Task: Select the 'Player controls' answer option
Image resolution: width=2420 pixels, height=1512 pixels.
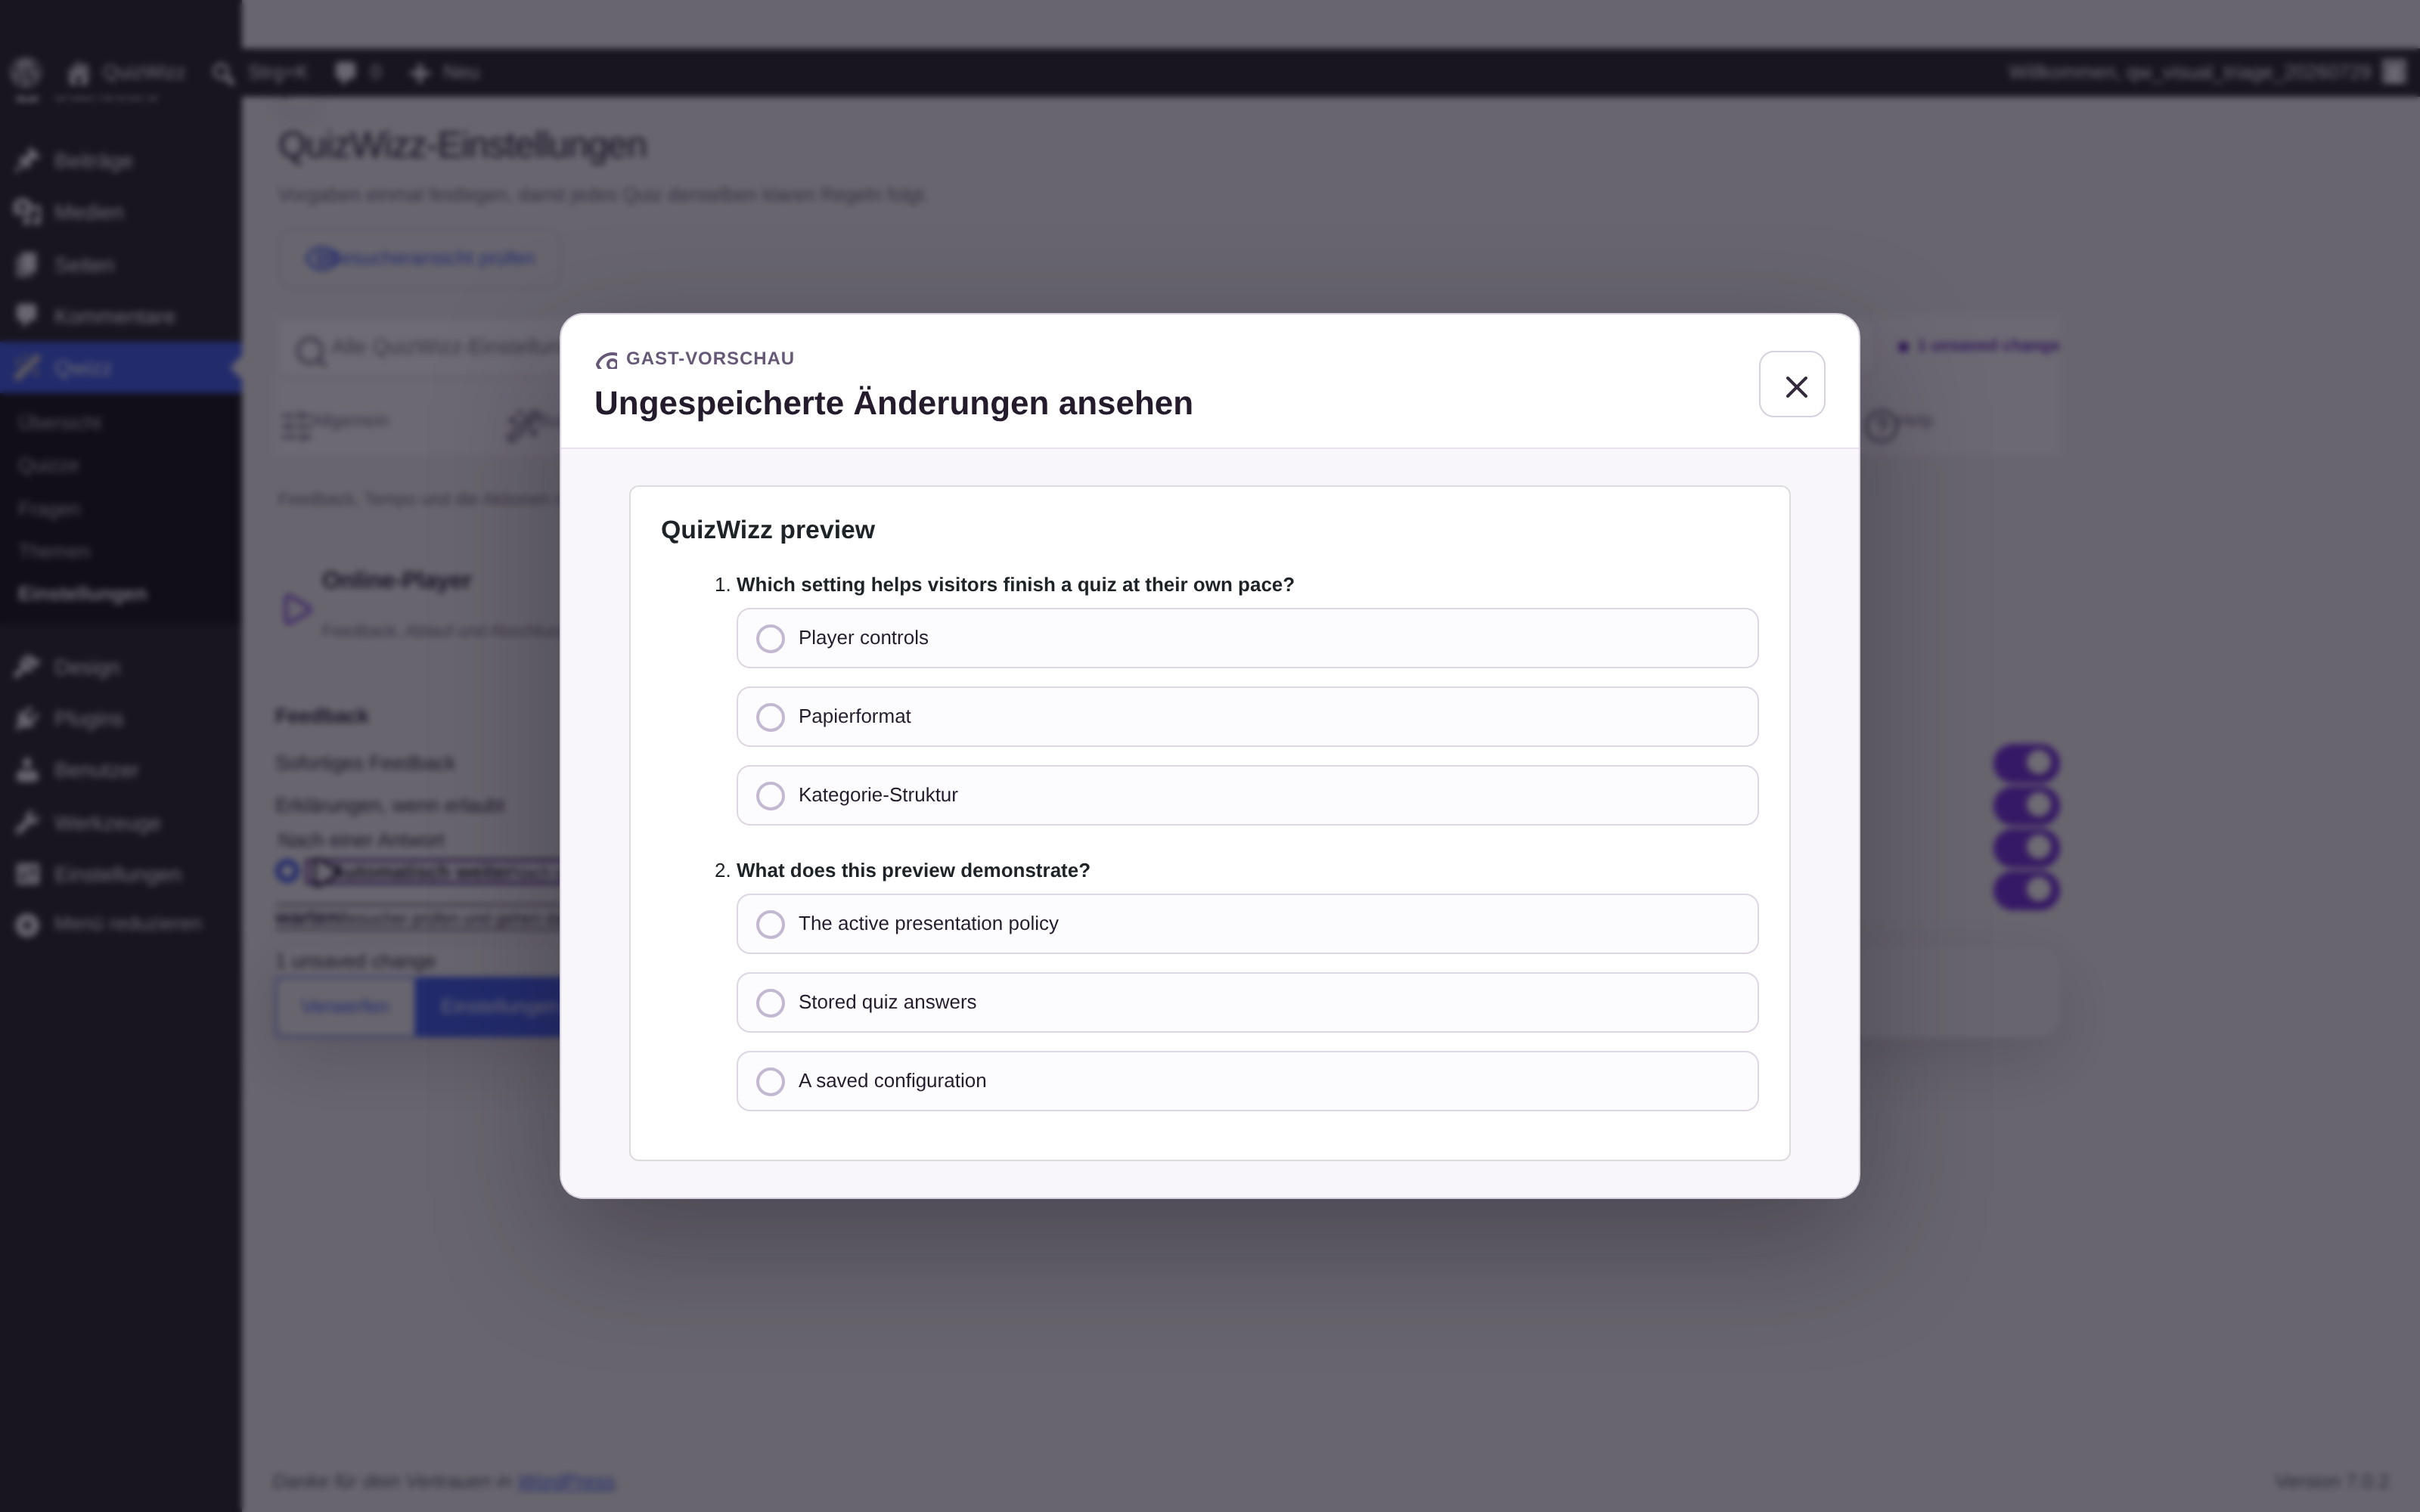Action: [x=1247, y=638]
